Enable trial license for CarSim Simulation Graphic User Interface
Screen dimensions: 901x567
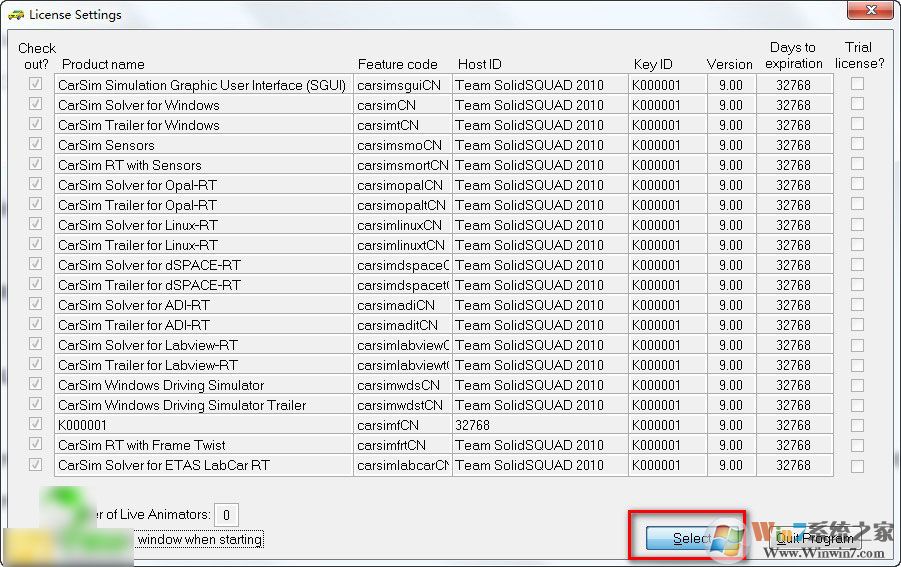click(857, 84)
